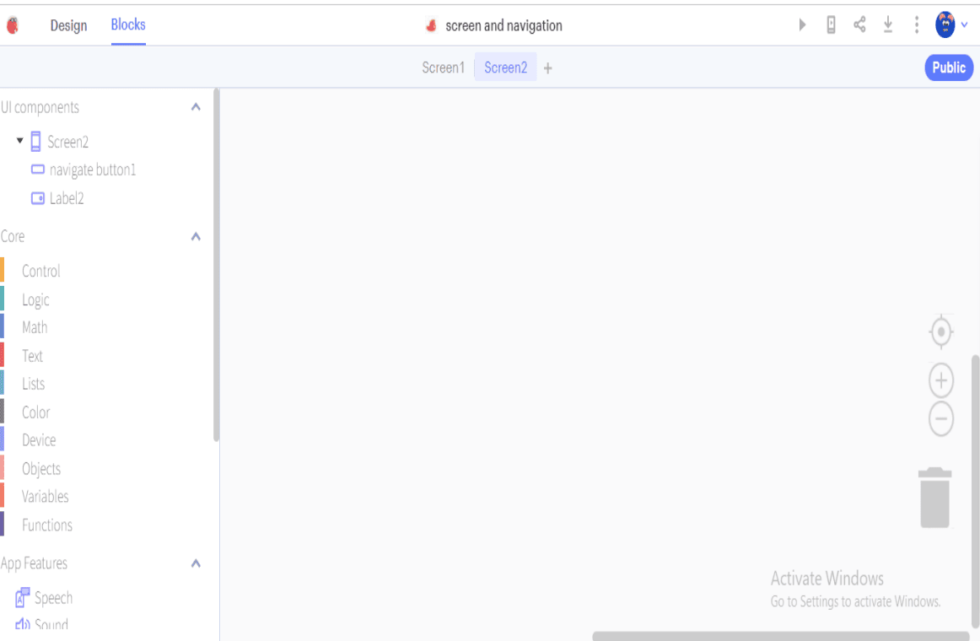Screen dimensions: 980x641
Task: Add a new screen with plus icon
Action: (x=548, y=68)
